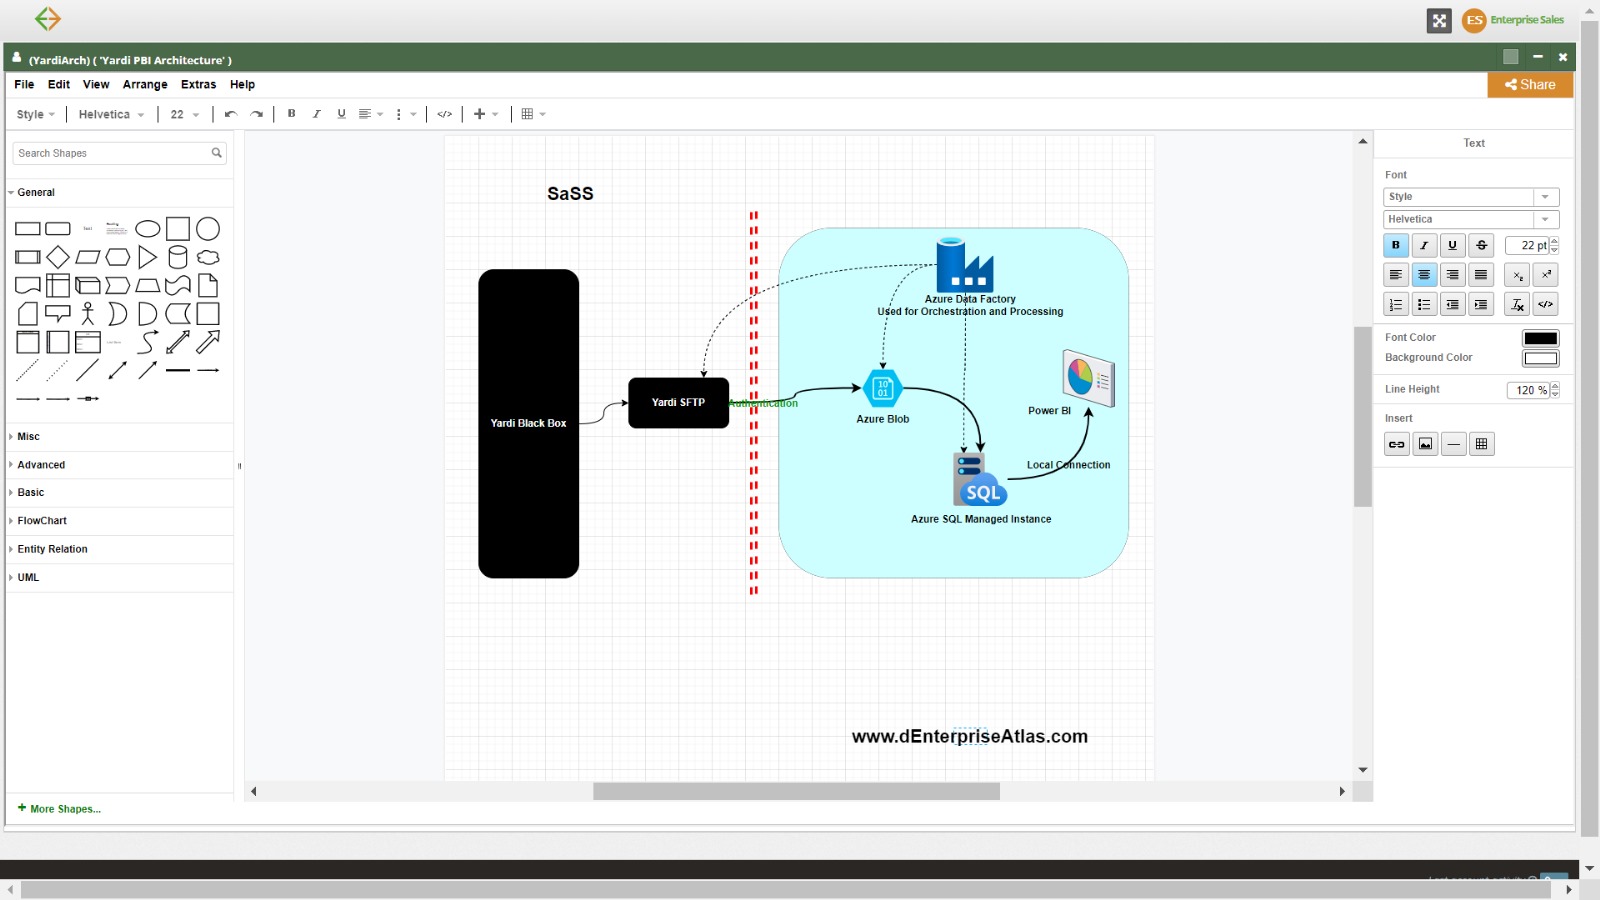Toggle Strikethrough in the Text panel

1482,245
